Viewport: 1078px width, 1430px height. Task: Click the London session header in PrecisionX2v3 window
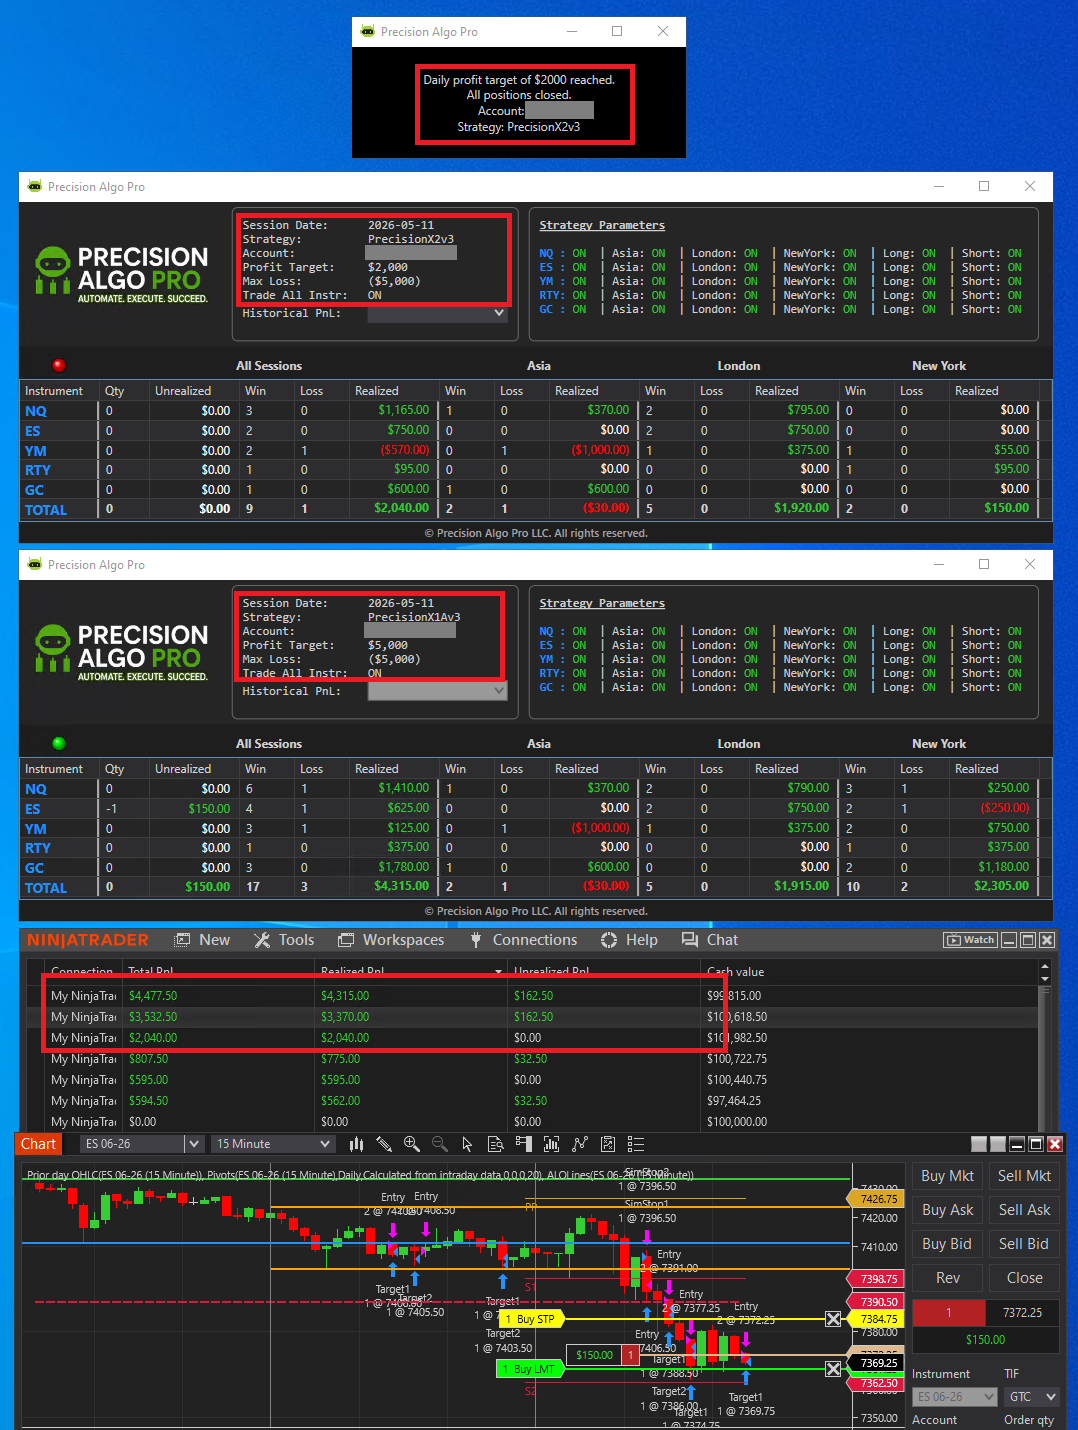739,366
